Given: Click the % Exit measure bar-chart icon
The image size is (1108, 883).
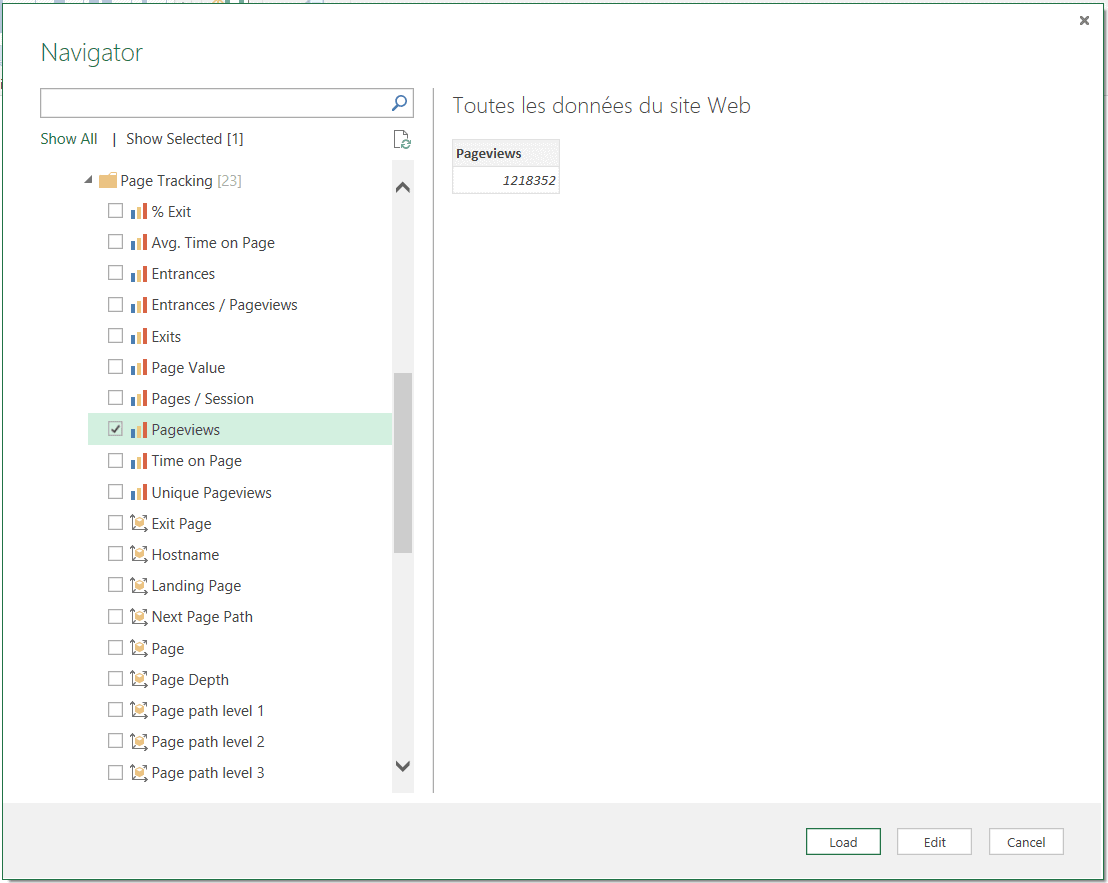Looking at the screenshot, I should (x=139, y=212).
